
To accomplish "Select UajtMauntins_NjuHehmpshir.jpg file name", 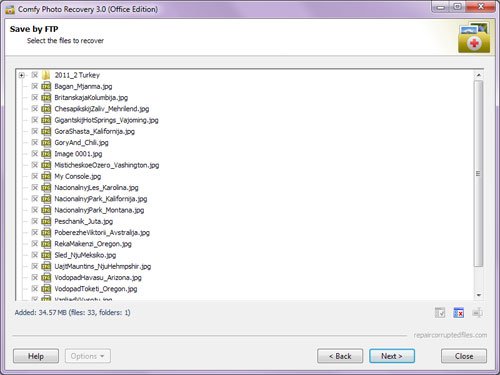I will pos(103,266).
